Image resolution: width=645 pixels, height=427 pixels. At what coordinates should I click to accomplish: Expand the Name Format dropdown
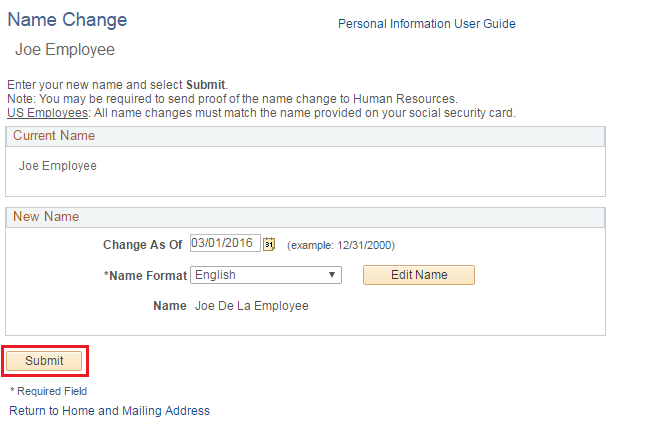(266, 275)
